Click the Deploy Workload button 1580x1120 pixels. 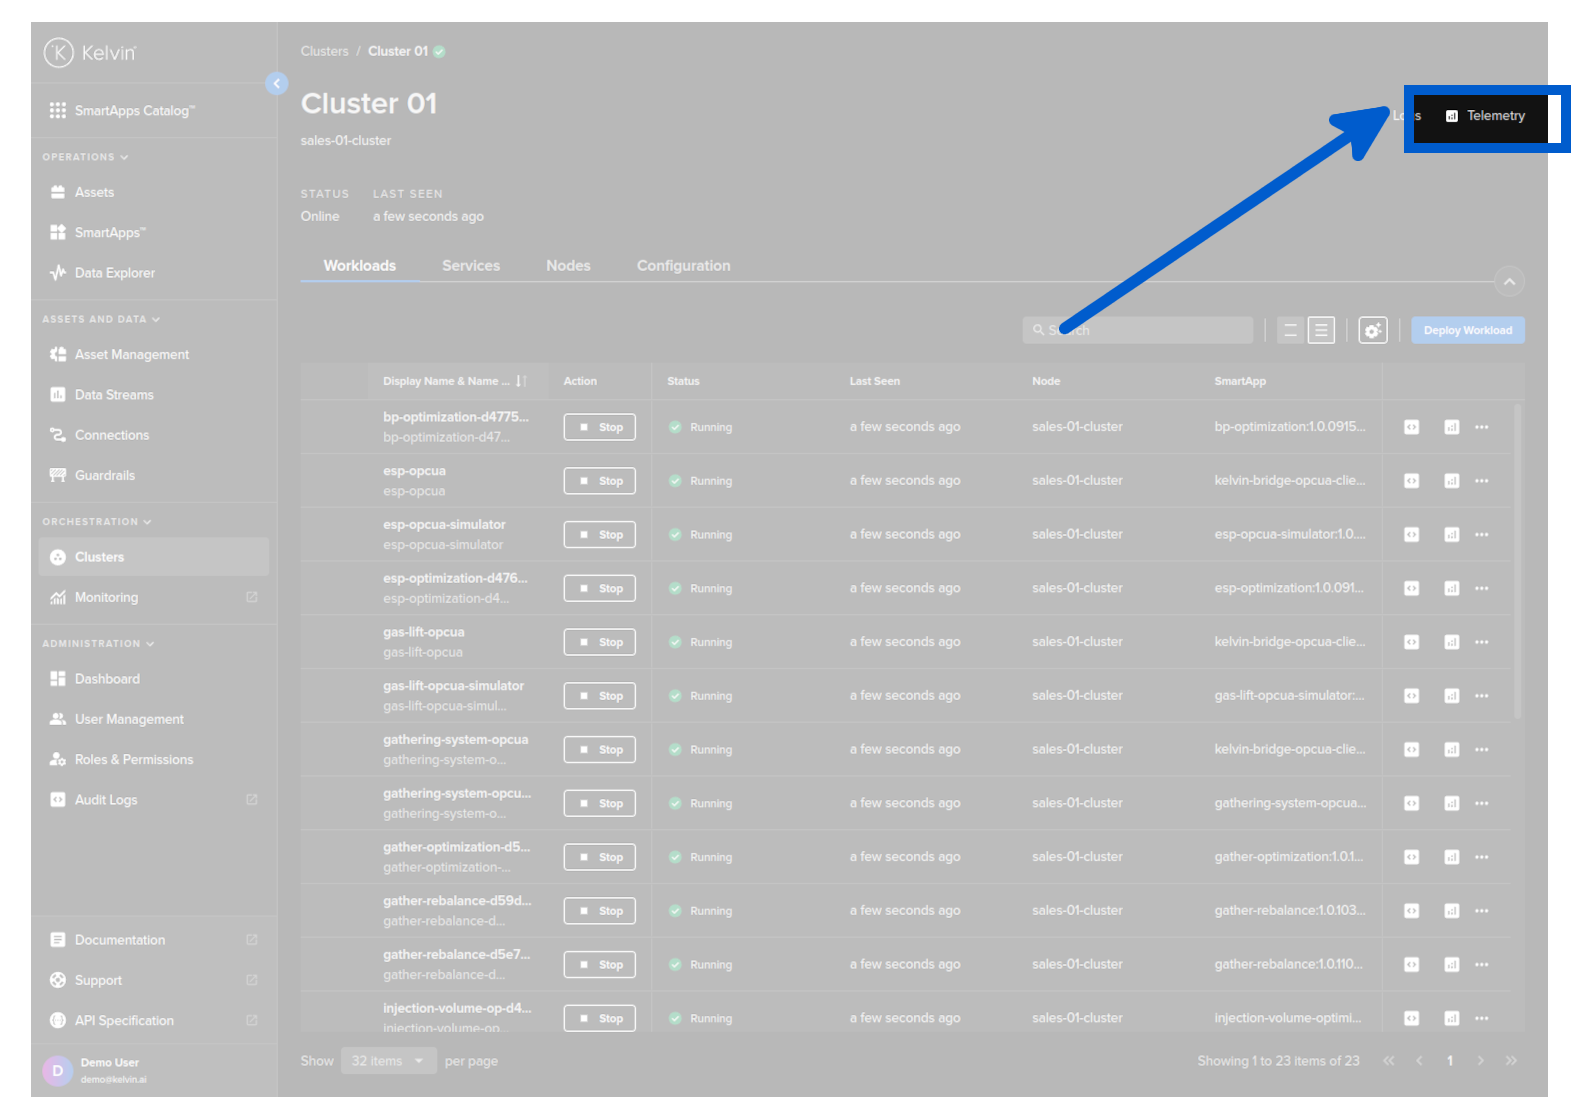tap(1467, 330)
